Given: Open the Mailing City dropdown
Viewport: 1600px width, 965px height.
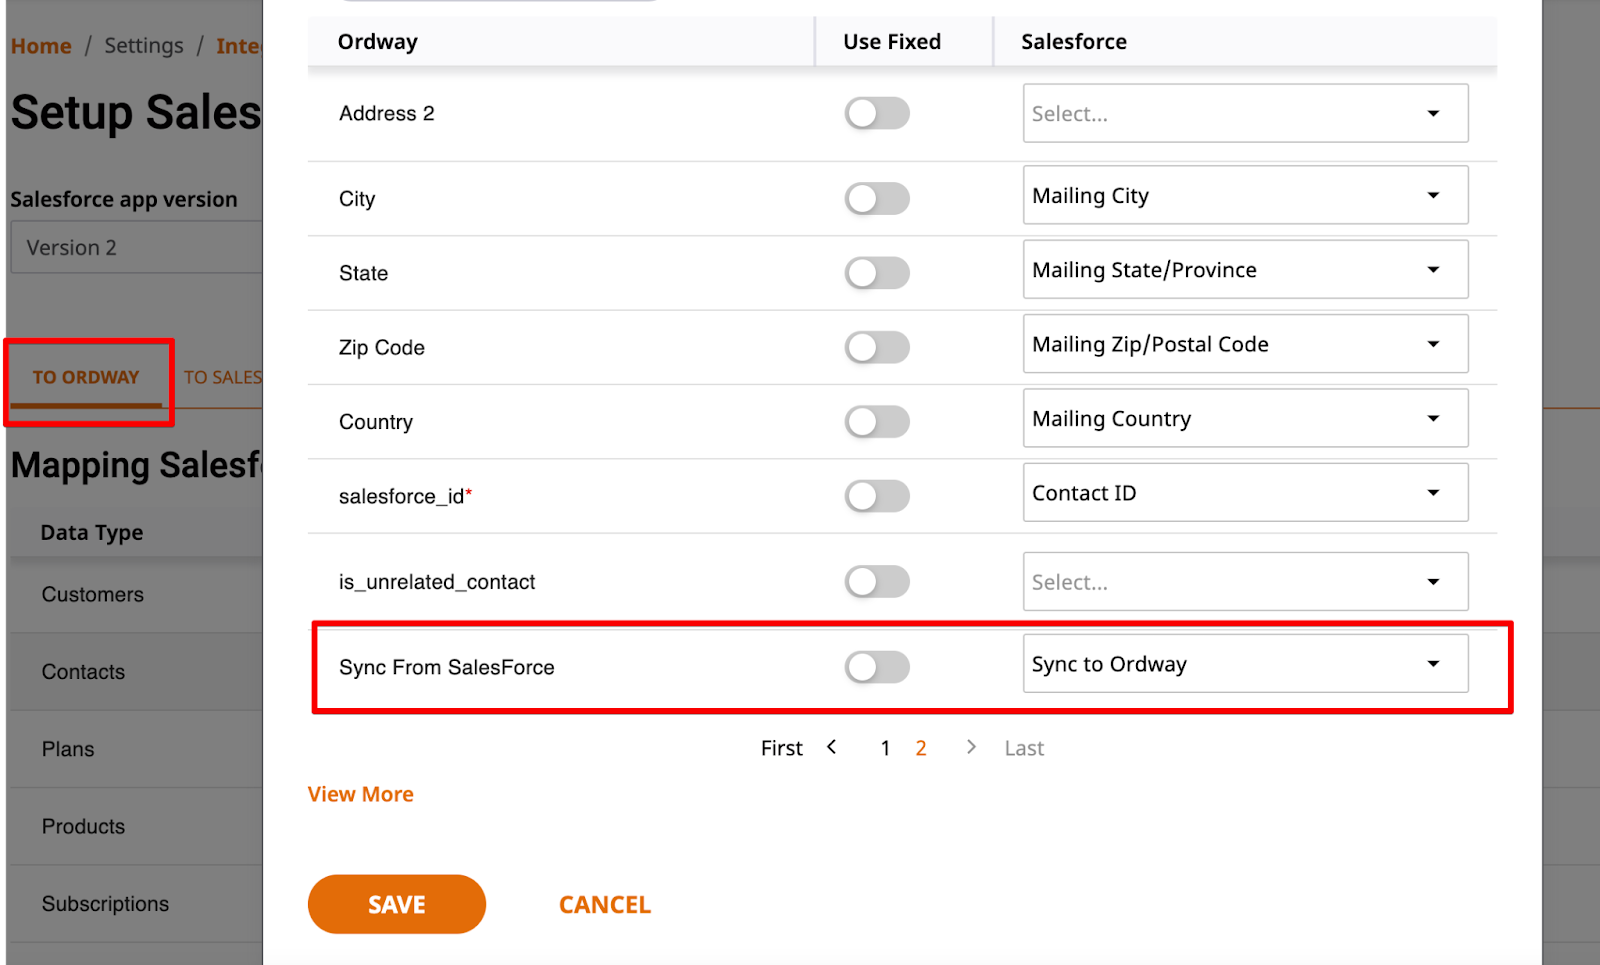Looking at the screenshot, I should [x=1245, y=195].
